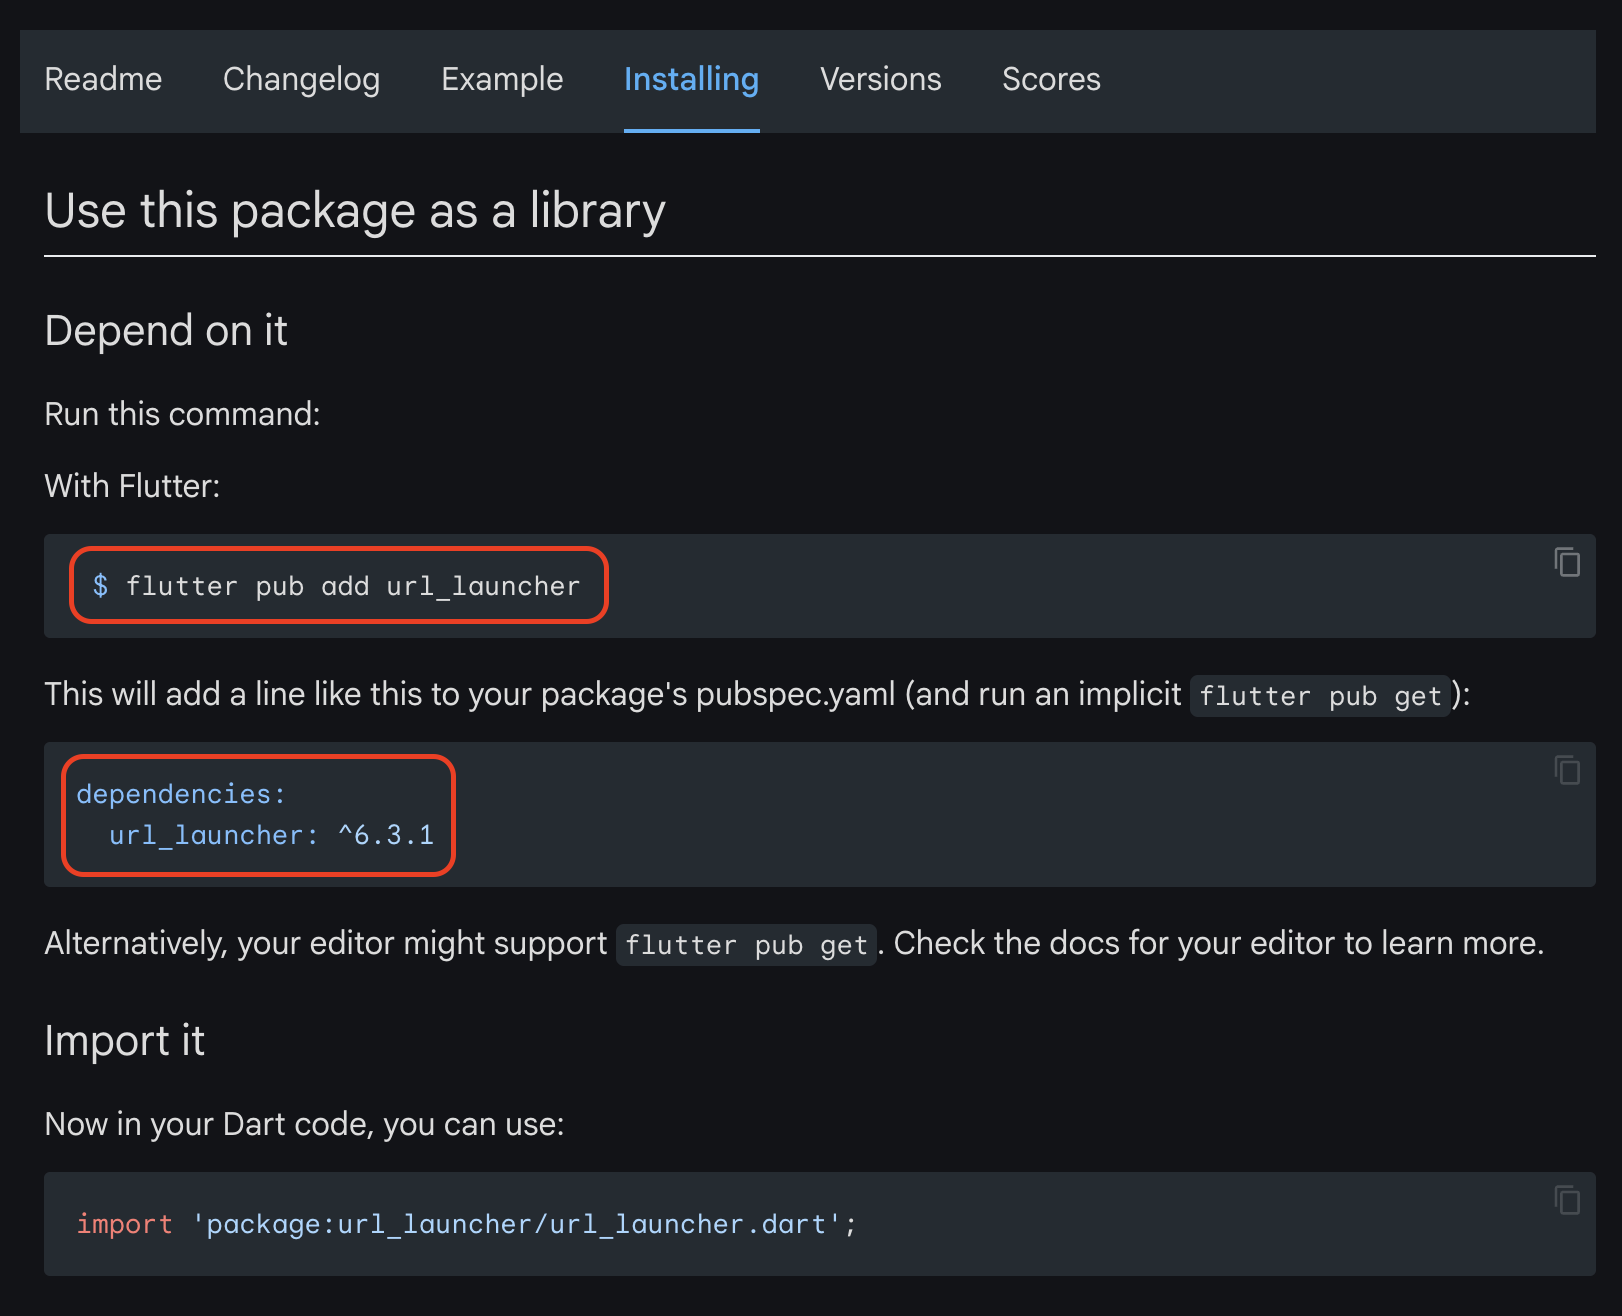Click the 'dependencies:' line in code block
The height and width of the screenshot is (1316, 1622).
click(181, 794)
